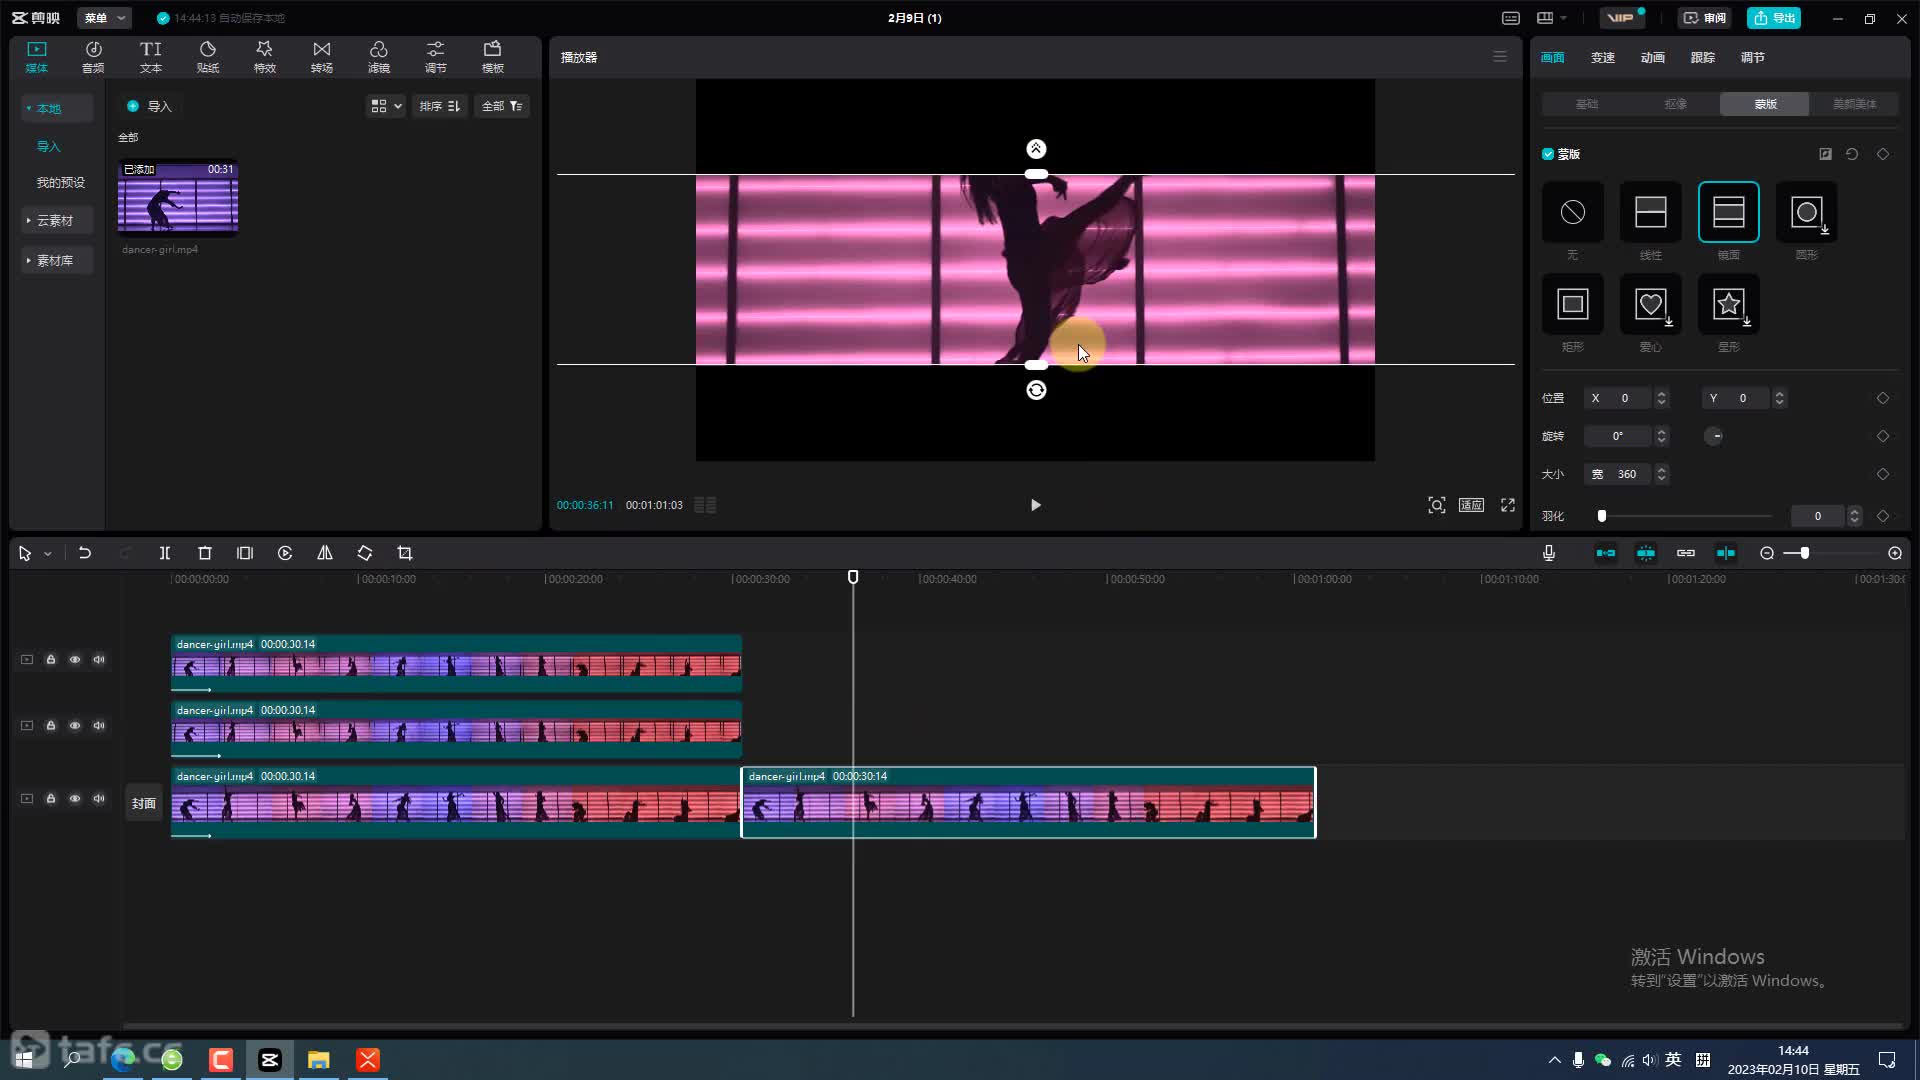The width and height of the screenshot is (1920, 1080).
Task: Open the 滤镜 filters panel
Action: pyautogui.click(x=378, y=57)
